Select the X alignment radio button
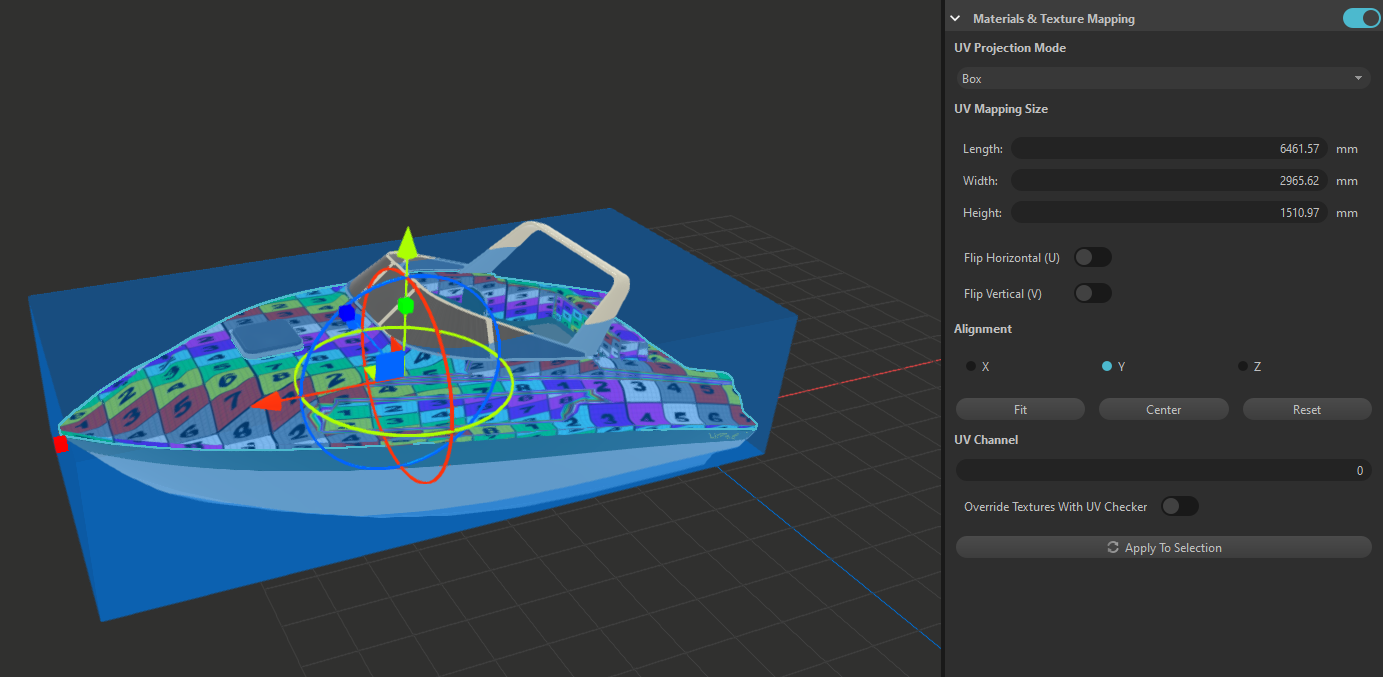Screen dimensions: 1383x677 click(x=971, y=367)
